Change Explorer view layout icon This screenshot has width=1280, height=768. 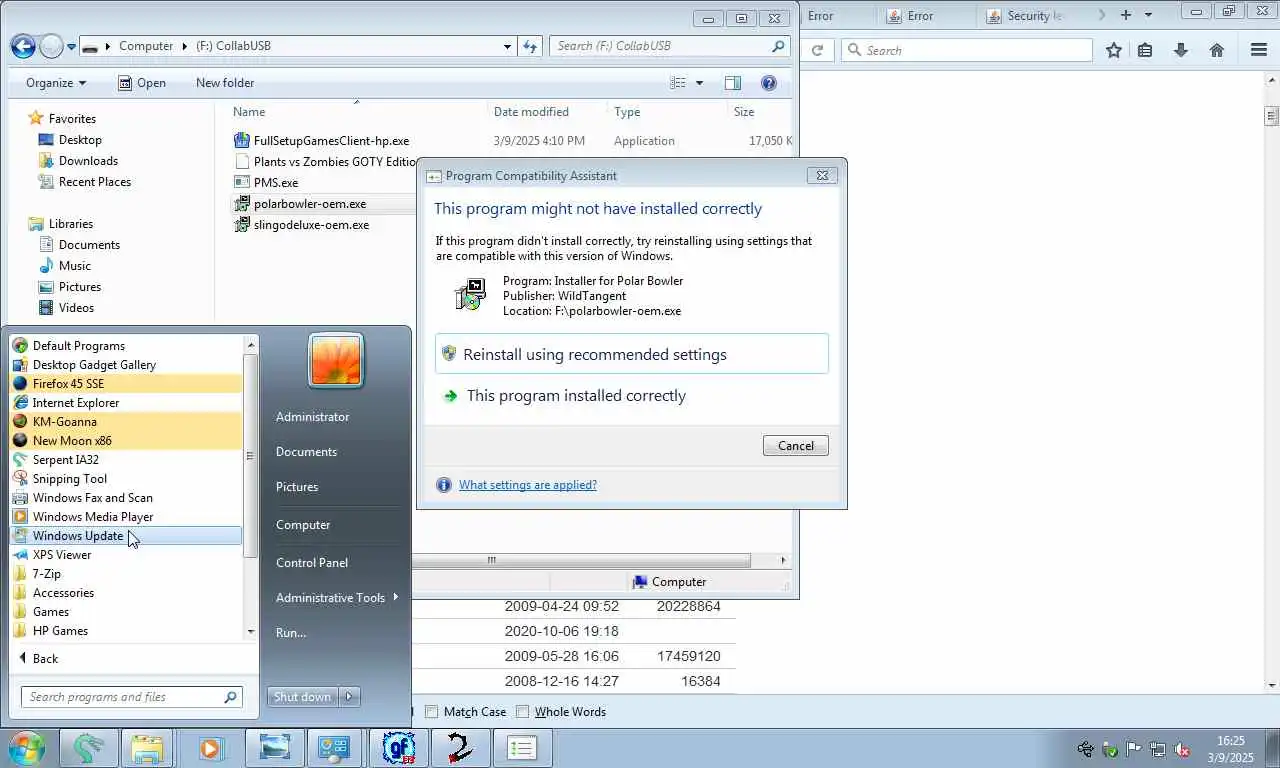(678, 83)
